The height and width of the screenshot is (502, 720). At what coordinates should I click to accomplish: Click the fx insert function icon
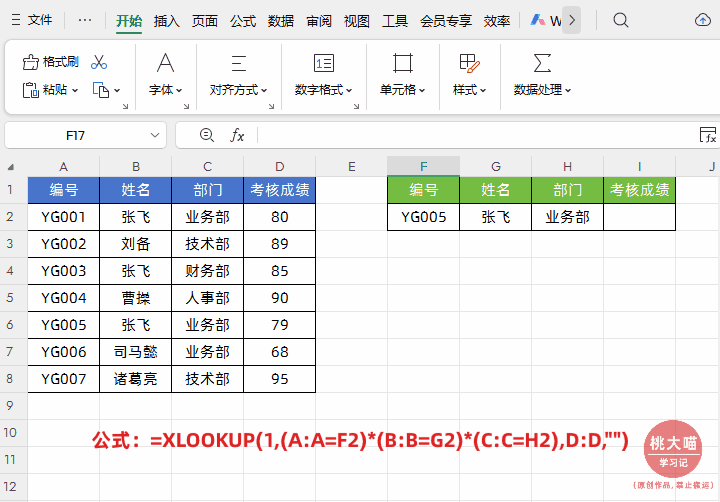point(237,135)
